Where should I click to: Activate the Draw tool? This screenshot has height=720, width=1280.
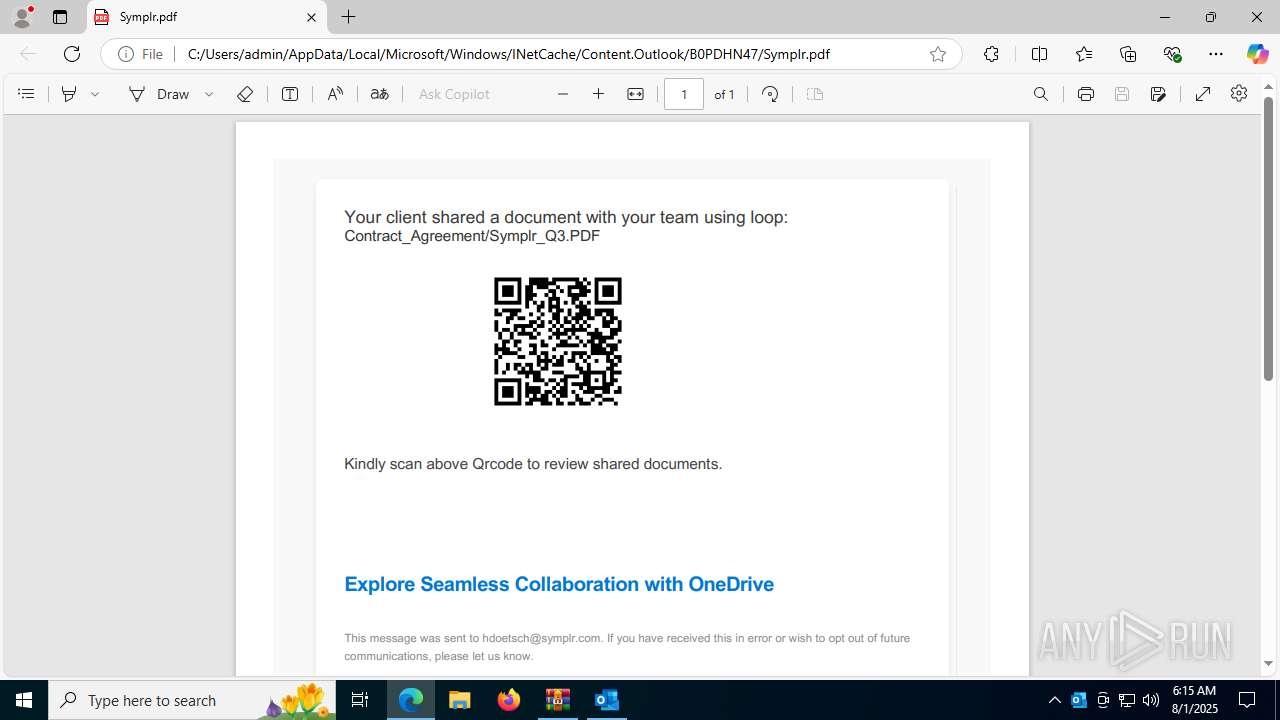point(159,94)
